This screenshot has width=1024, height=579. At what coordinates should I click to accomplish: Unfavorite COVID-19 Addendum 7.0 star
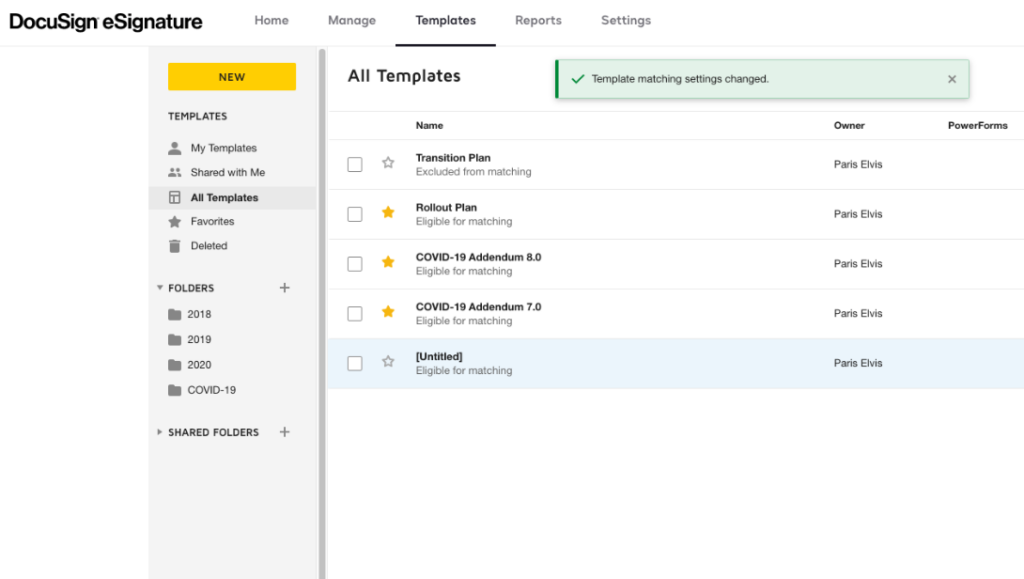tap(388, 311)
